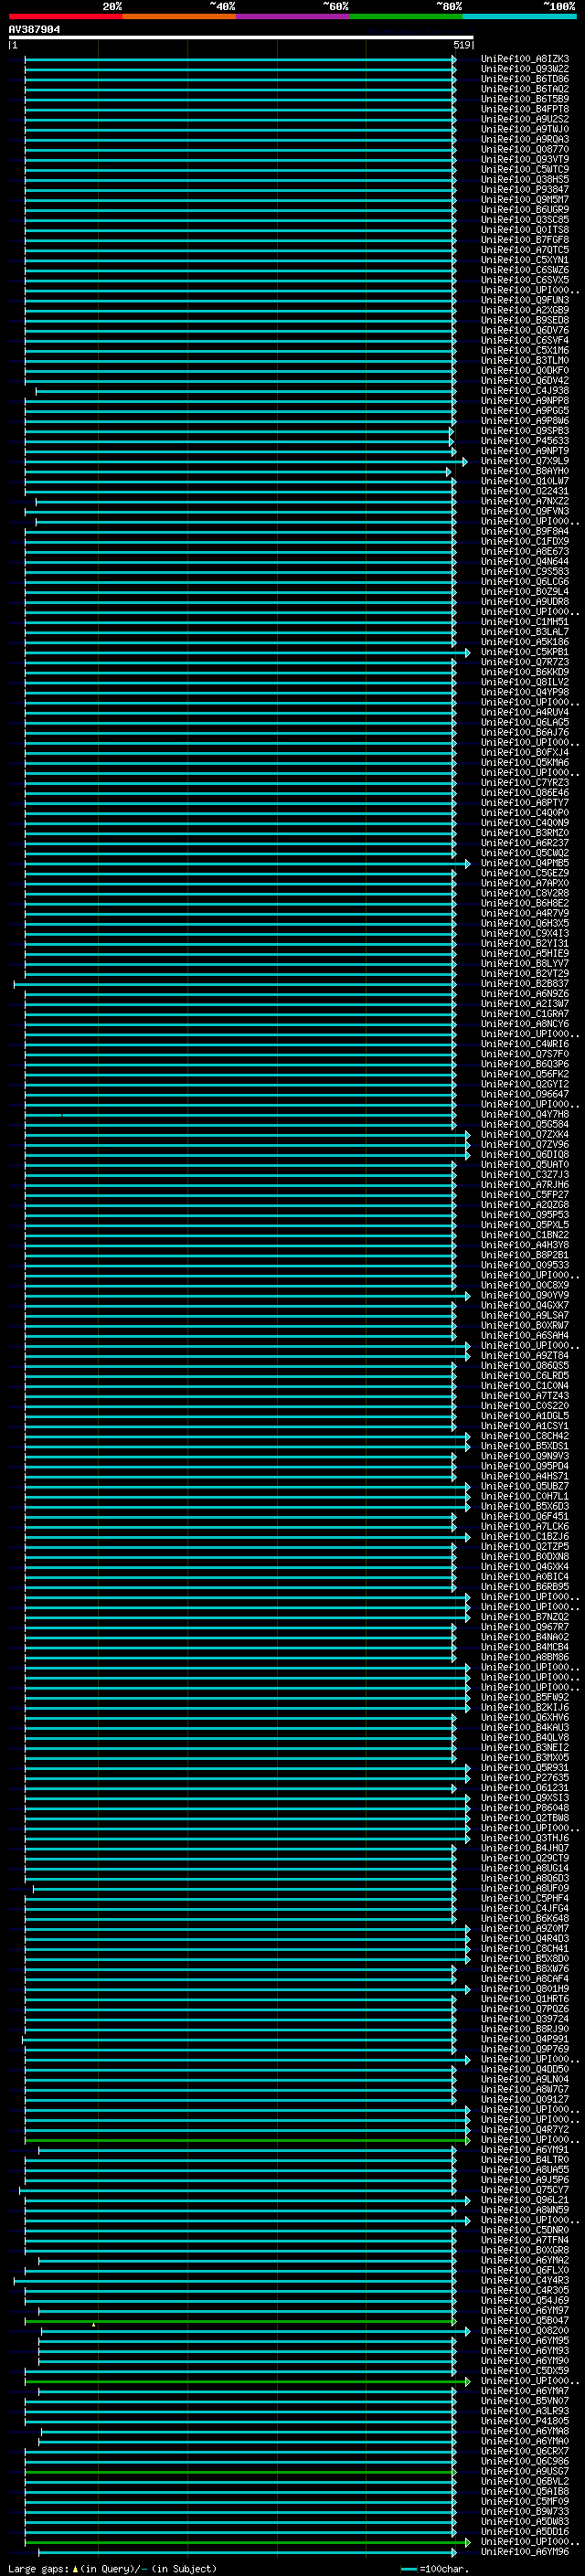
Task: Select the purple ~60% identity legend segment
Action: (293, 16)
